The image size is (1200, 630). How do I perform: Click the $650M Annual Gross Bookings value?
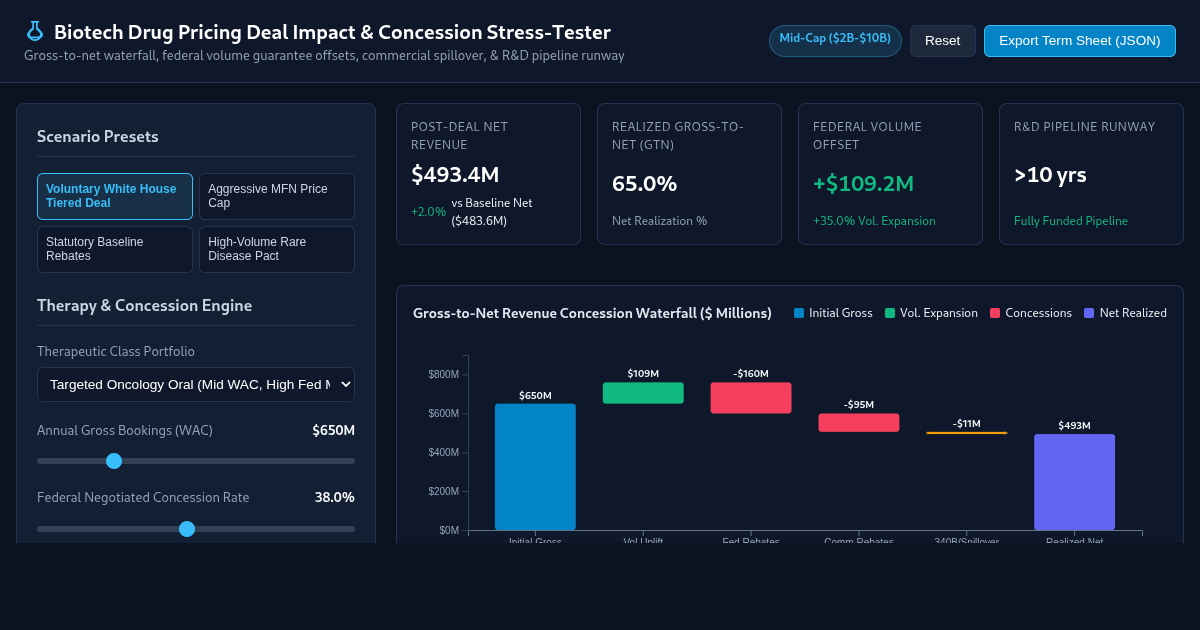(x=333, y=431)
